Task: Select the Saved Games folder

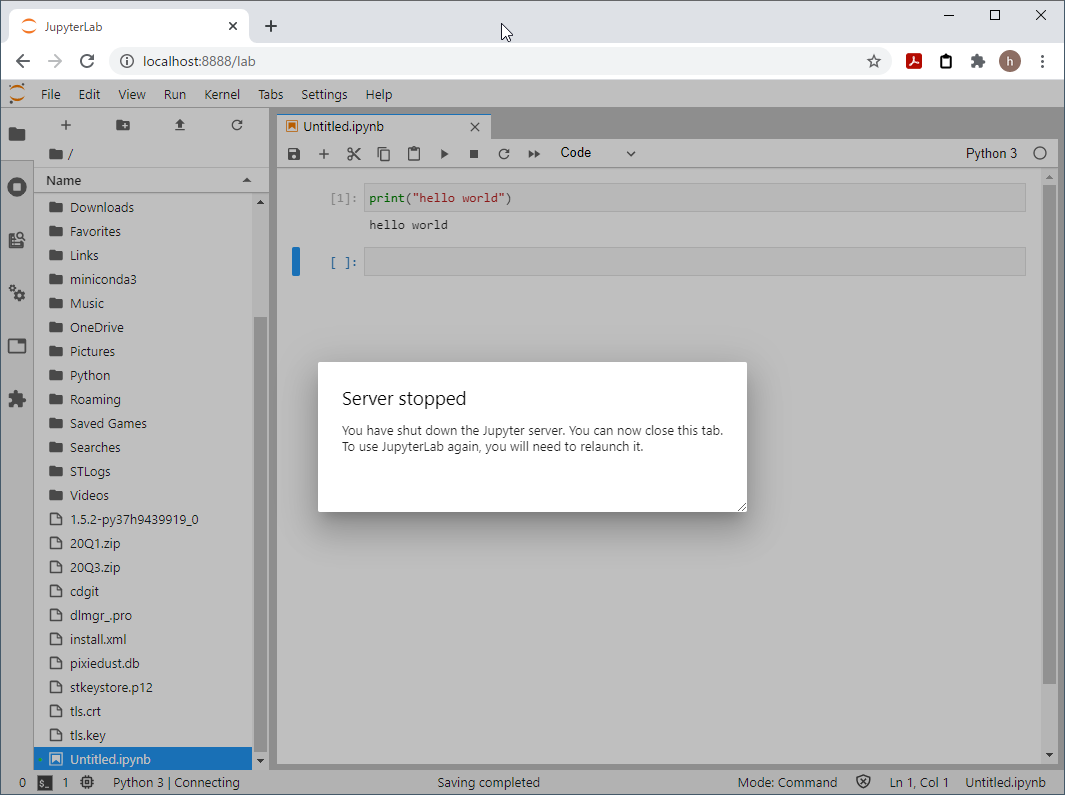Action: click(144, 423)
